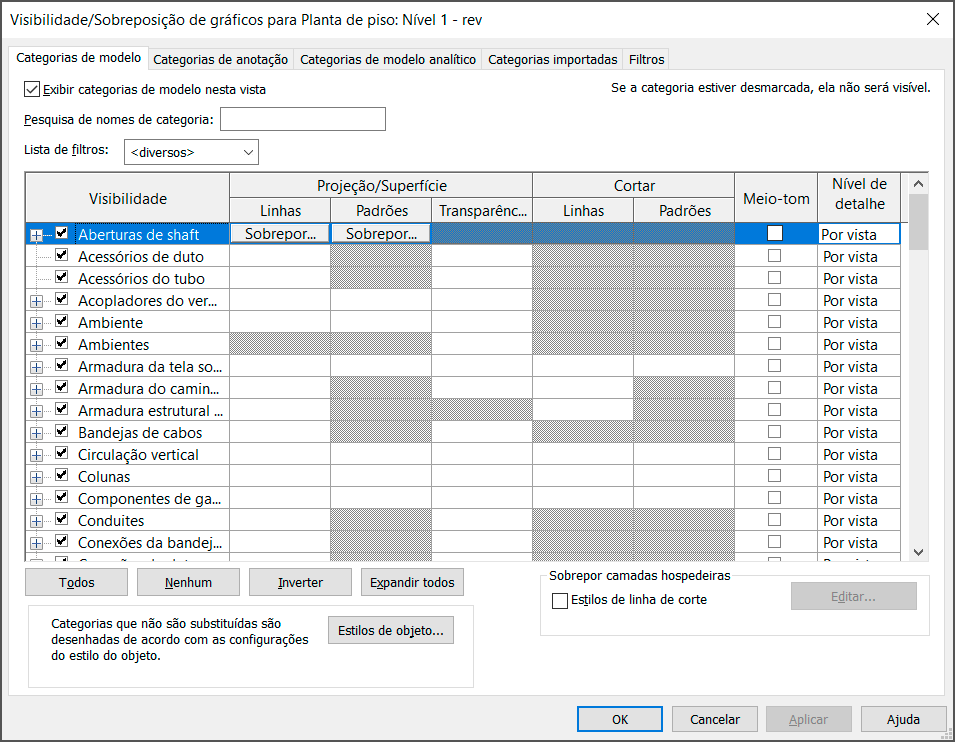Uncheck visibility for Acessórios de duto

(61, 256)
